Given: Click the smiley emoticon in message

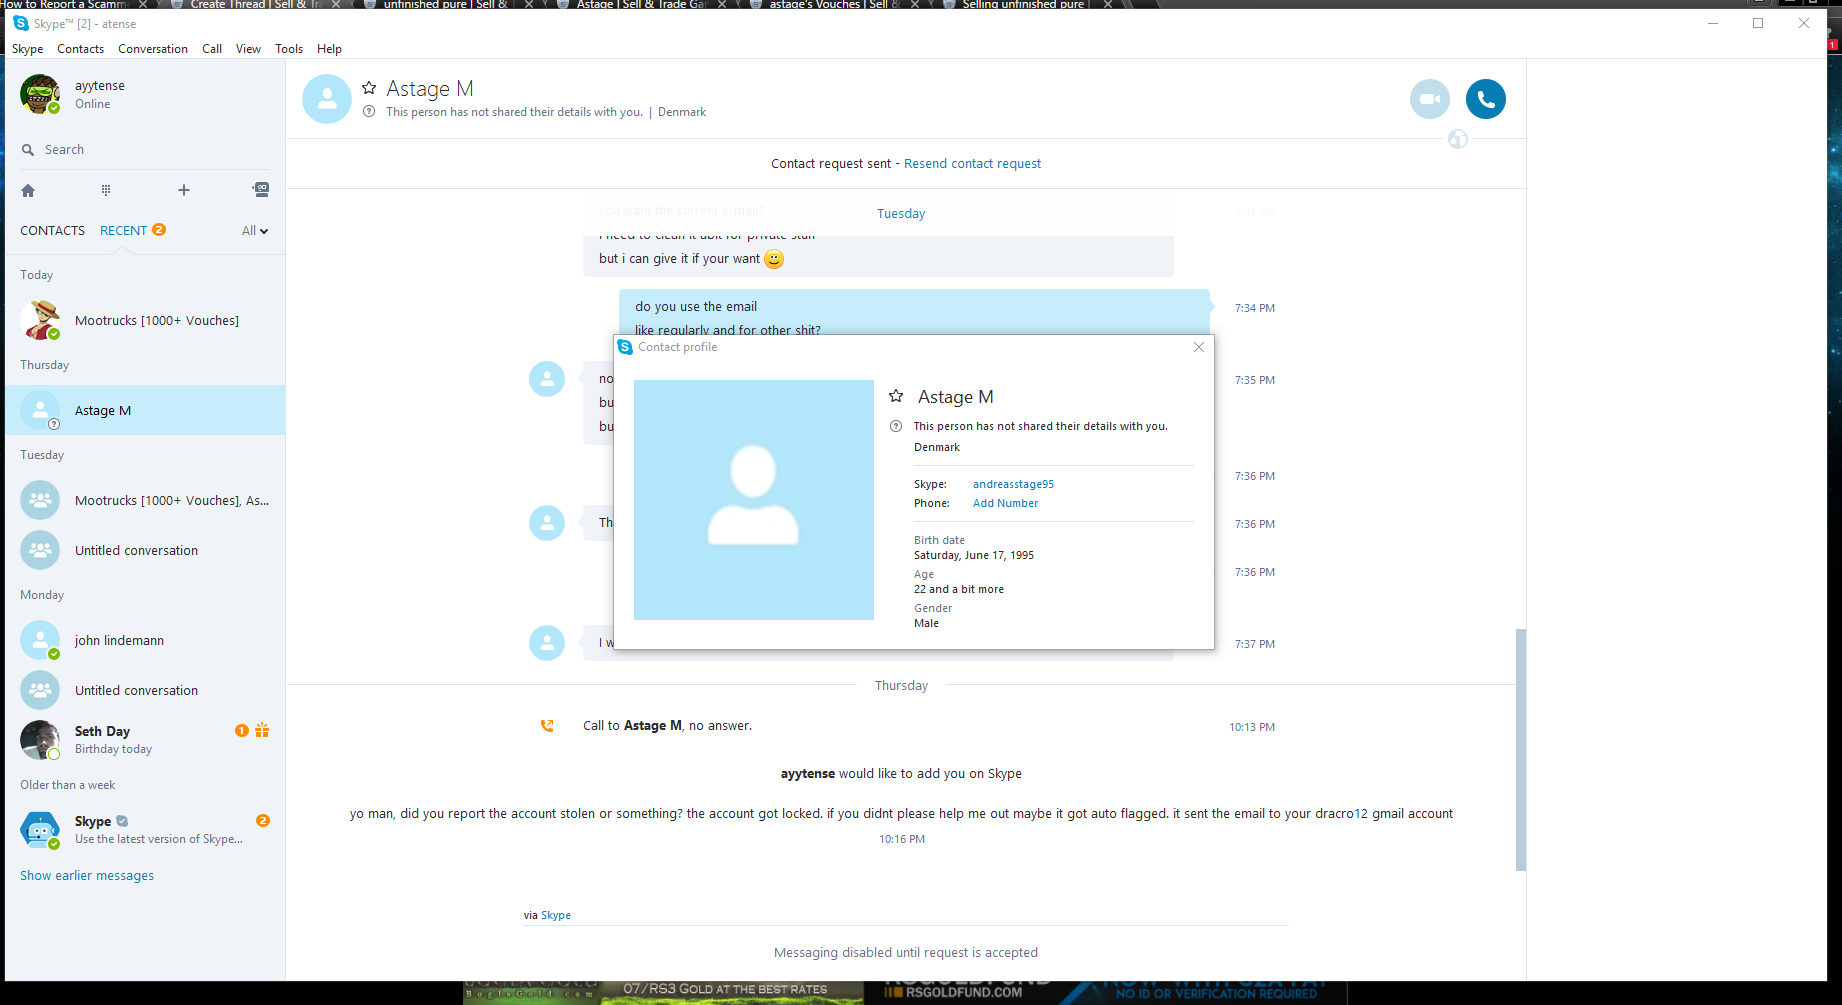Looking at the screenshot, I should click(x=774, y=259).
